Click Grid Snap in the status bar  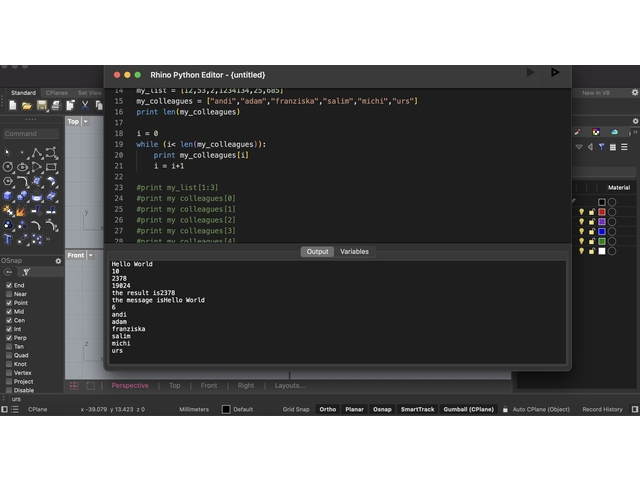(296, 409)
